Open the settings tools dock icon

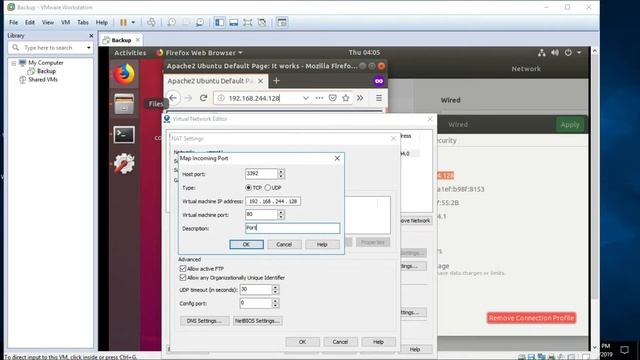(x=124, y=164)
